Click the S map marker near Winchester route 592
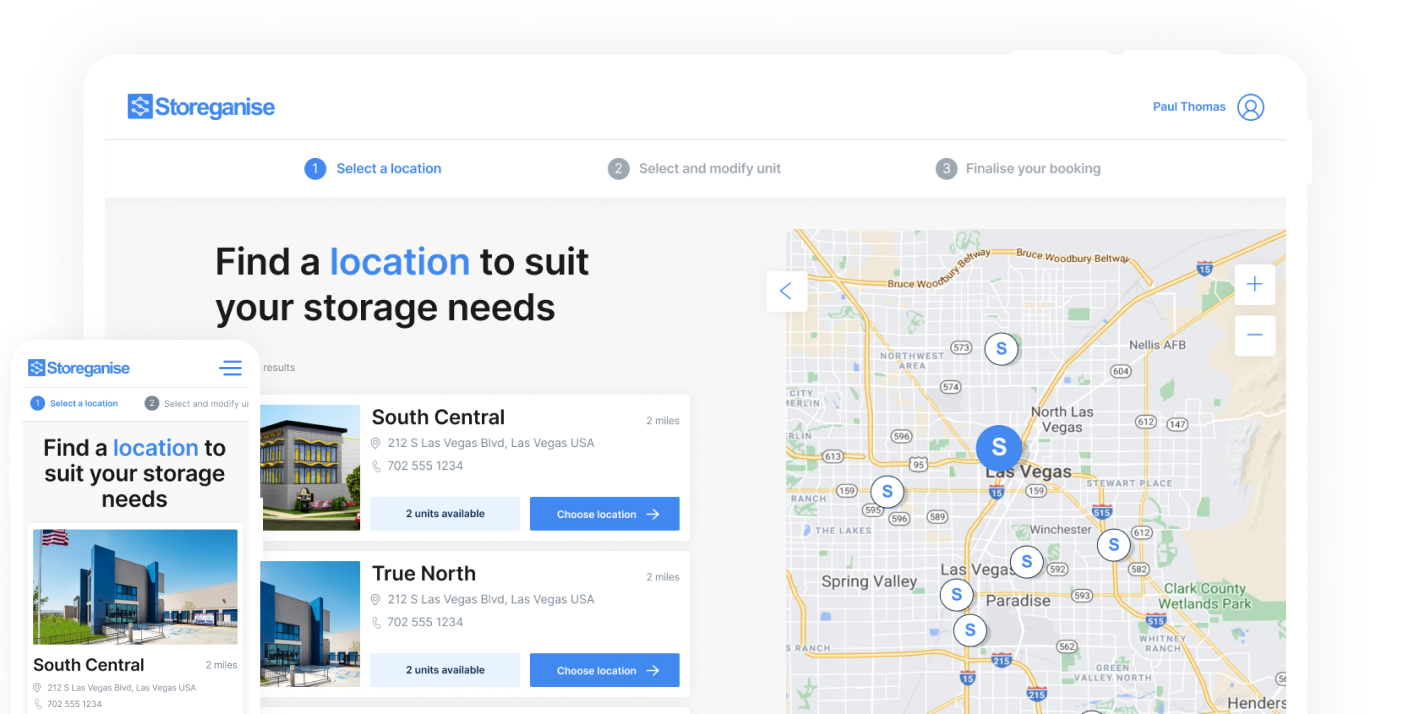This screenshot has width=1424, height=714. (x=1026, y=562)
